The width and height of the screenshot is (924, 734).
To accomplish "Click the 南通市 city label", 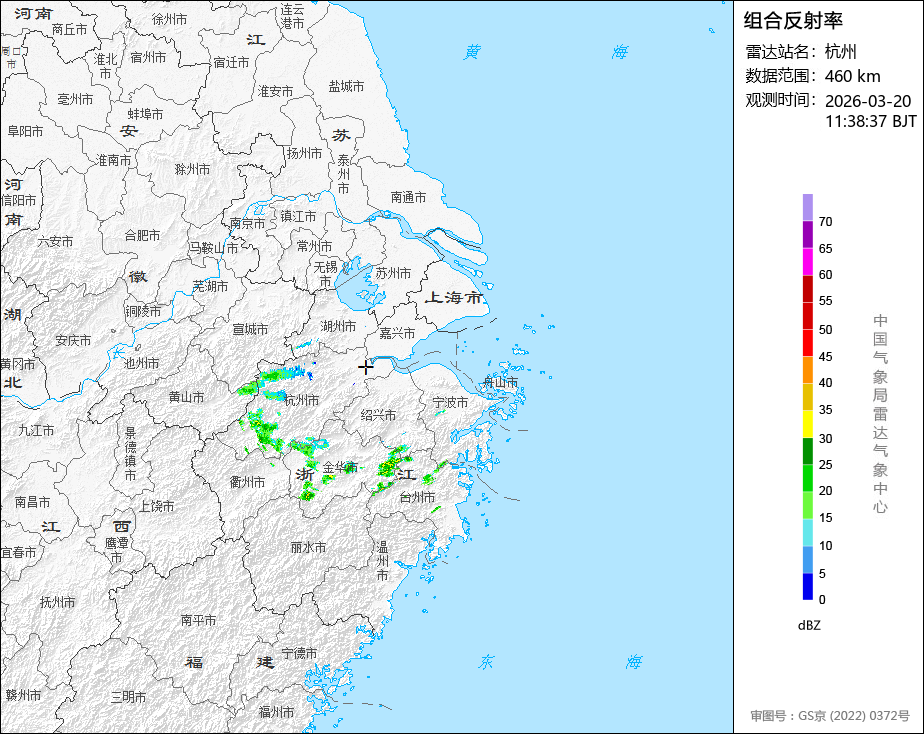I will click(408, 197).
